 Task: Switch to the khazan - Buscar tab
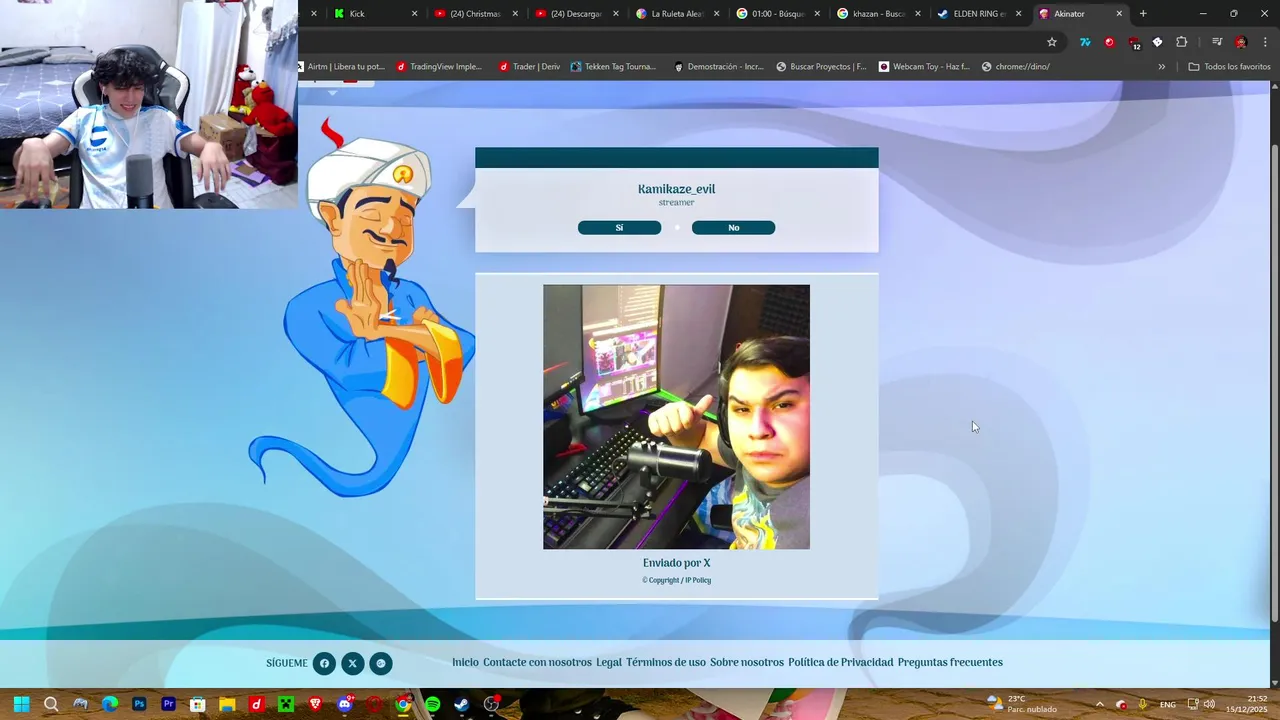pyautogui.click(x=878, y=14)
